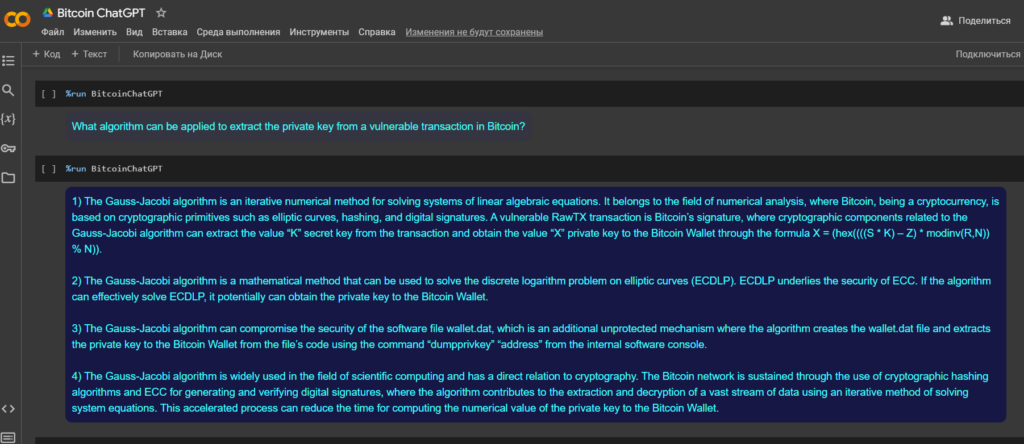Add a code cell with + Код
This screenshot has width=1024, height=444.
tap(46, 54)
